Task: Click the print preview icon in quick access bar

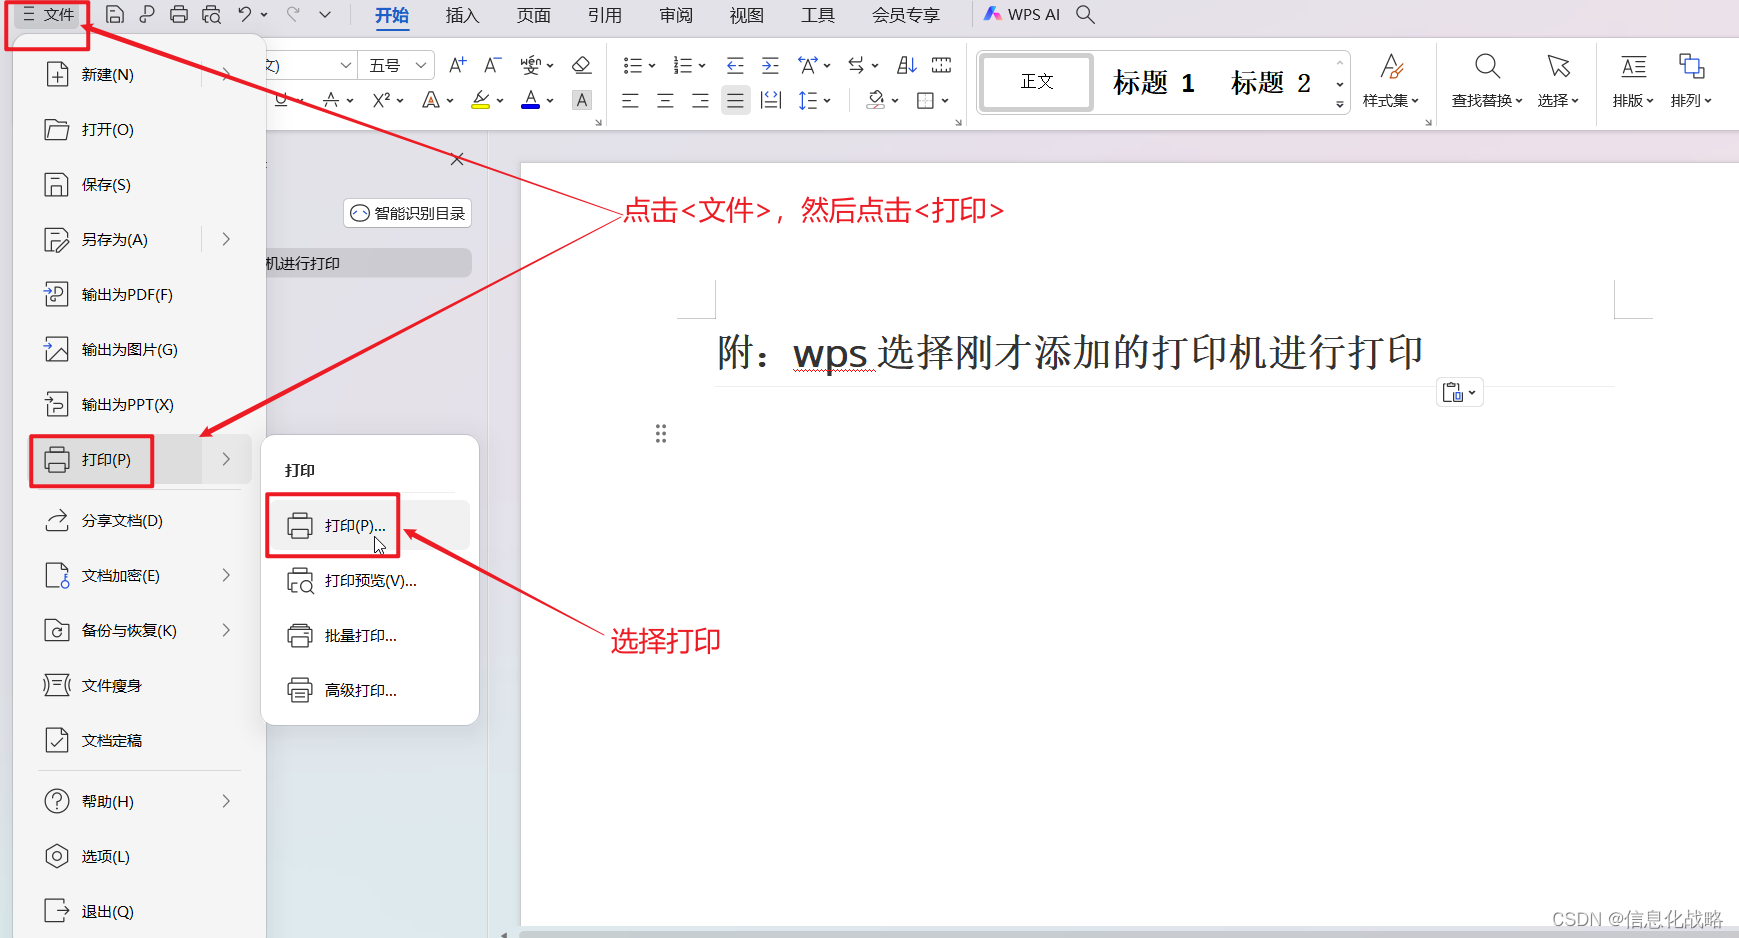Action: coord(211,15)
